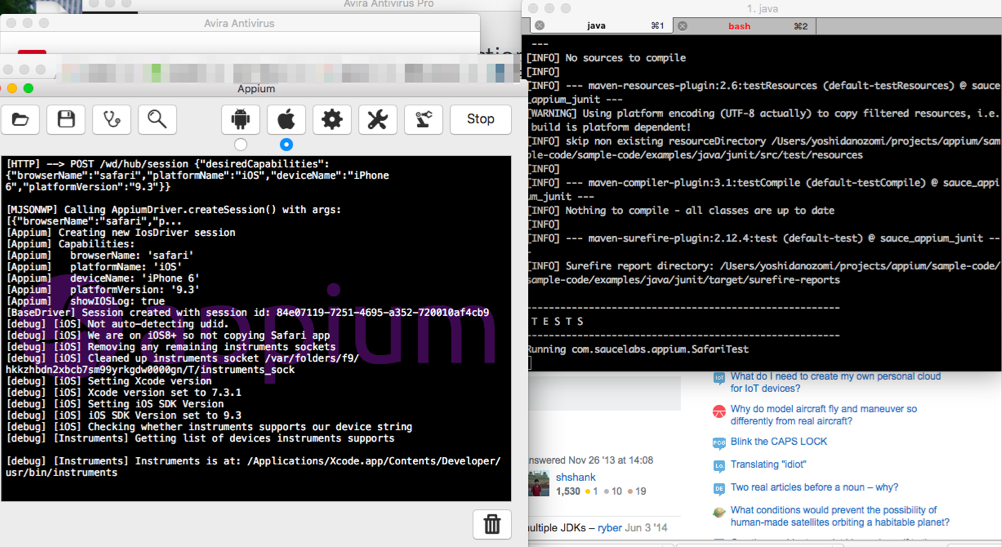Open 'Two real articles before a noun' link
Image resolution: width=1002 pixels, height=547 pixels.
tap(814, 487)
